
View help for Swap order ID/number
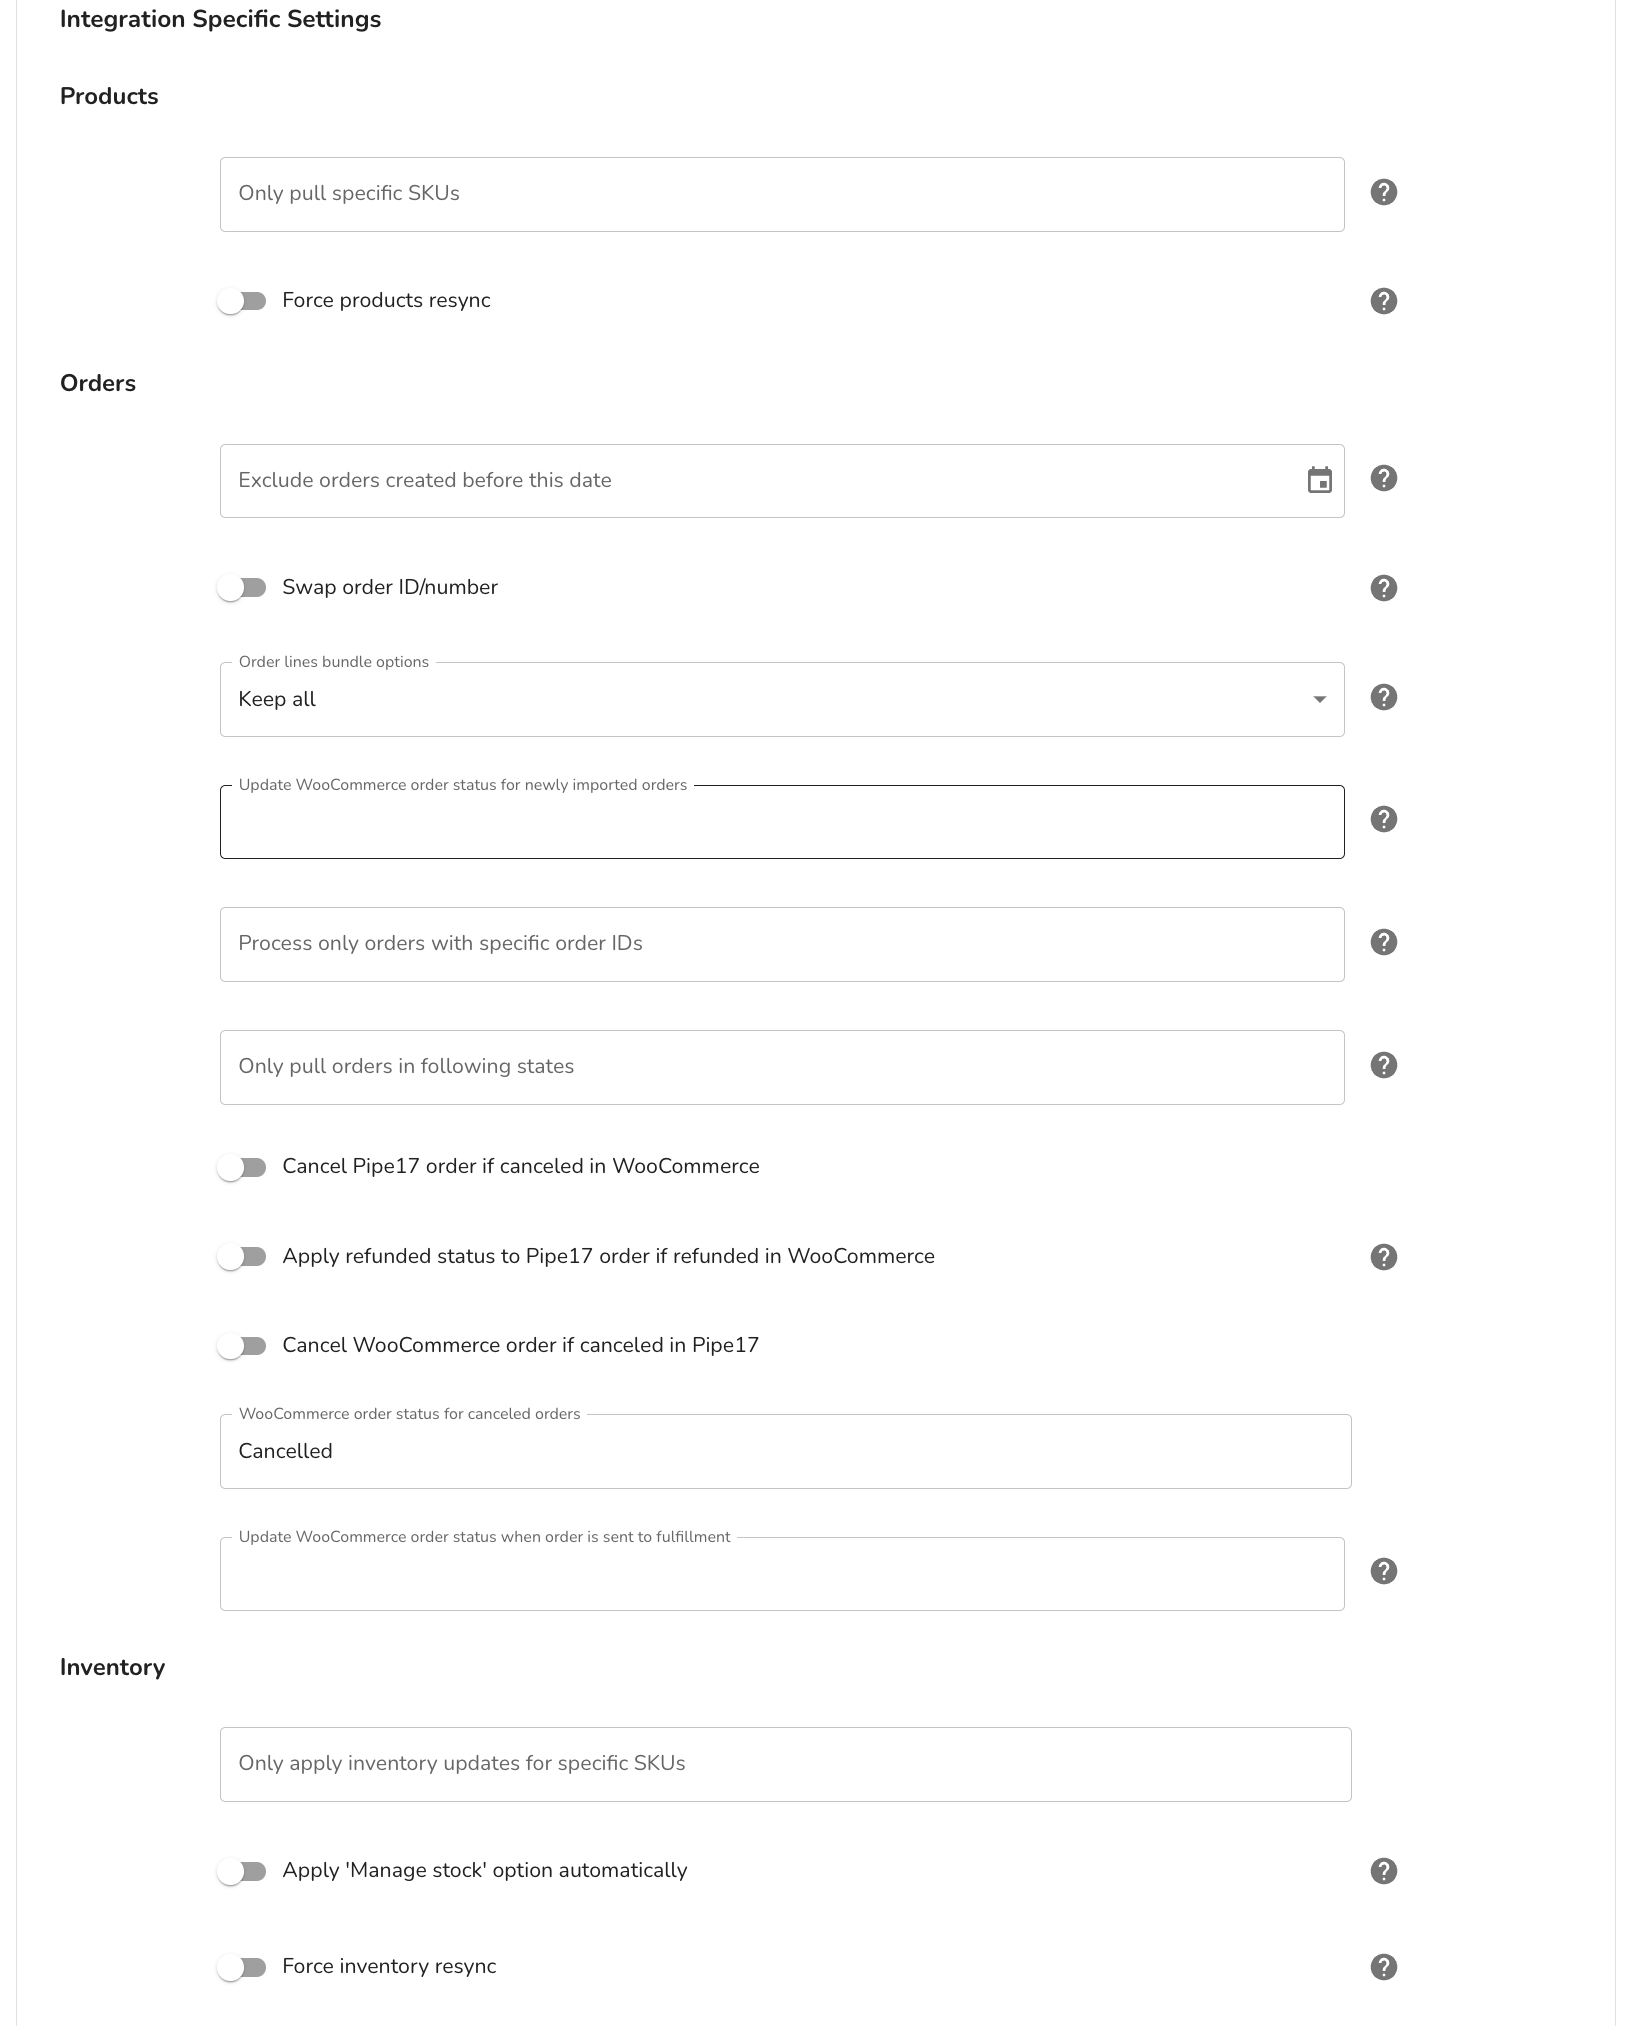1383,588
